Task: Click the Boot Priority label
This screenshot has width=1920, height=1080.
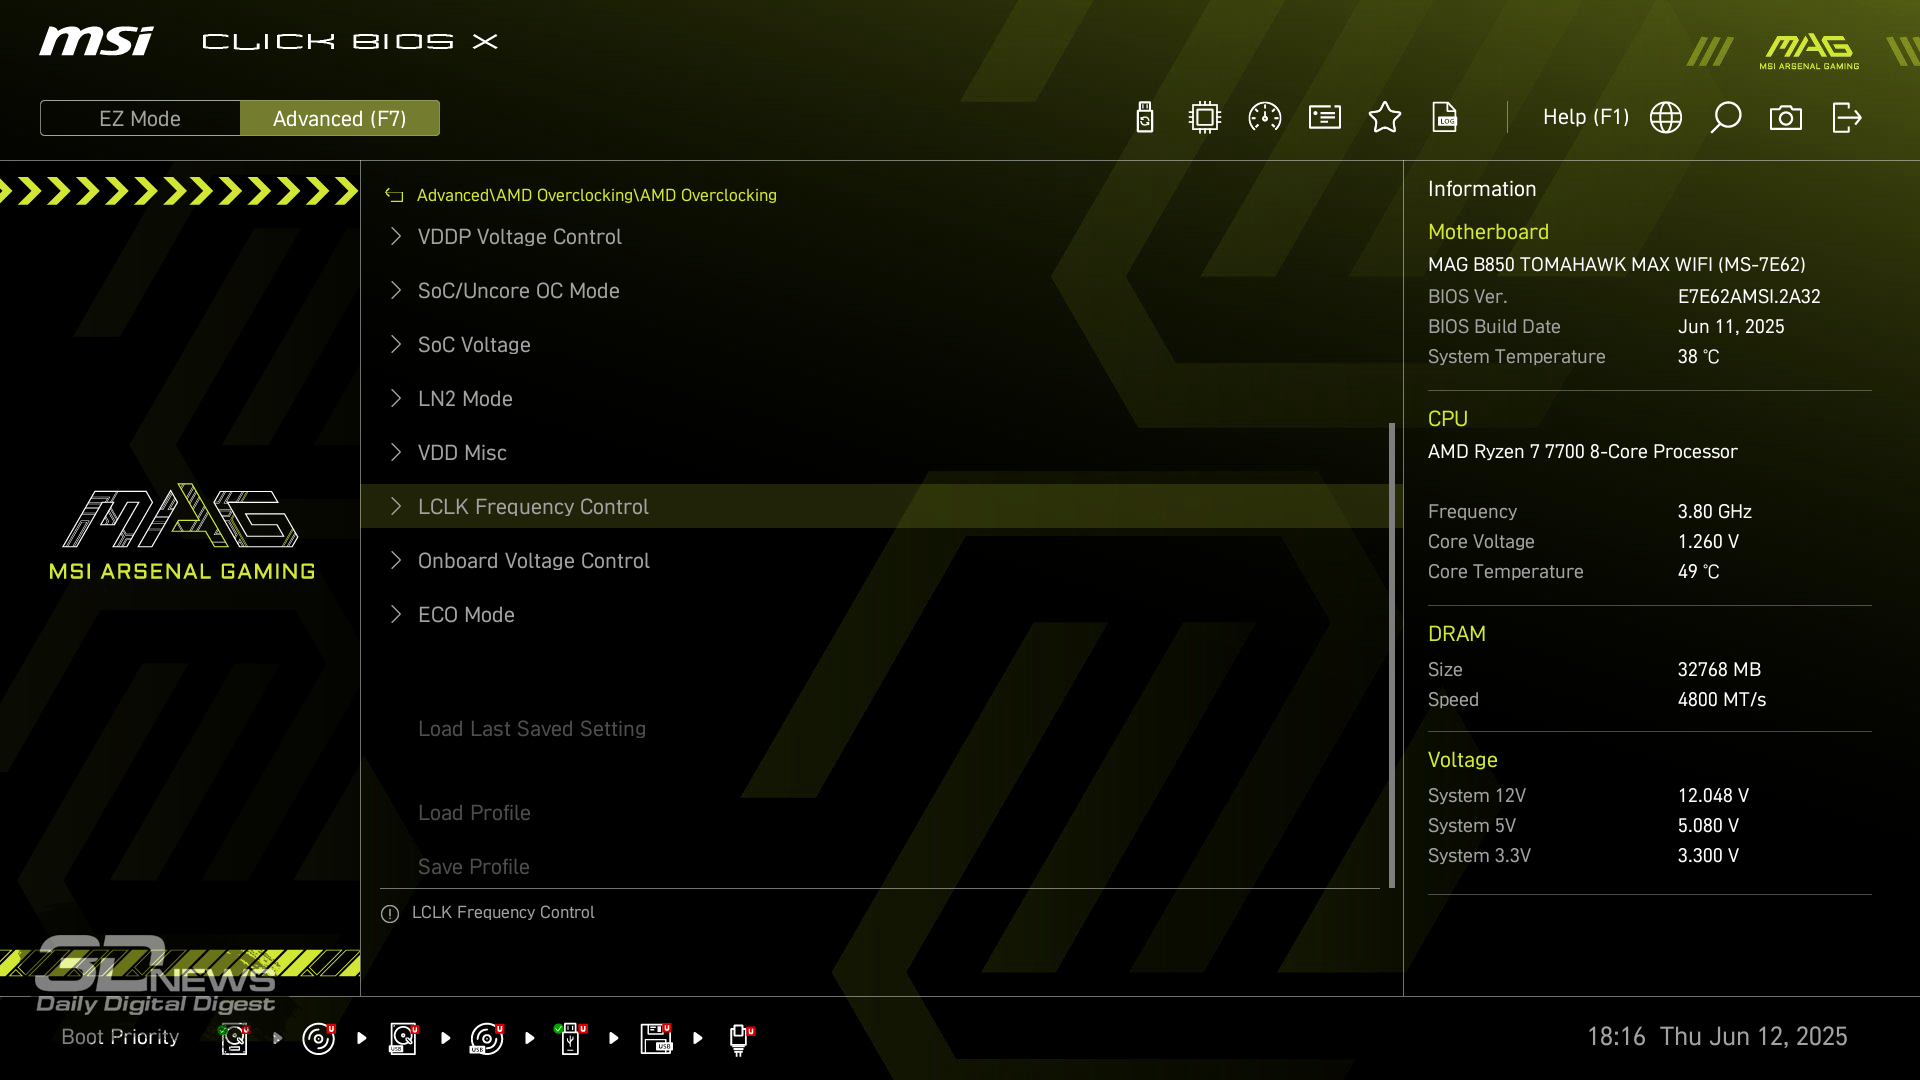Action: [x=120, y=1037]
